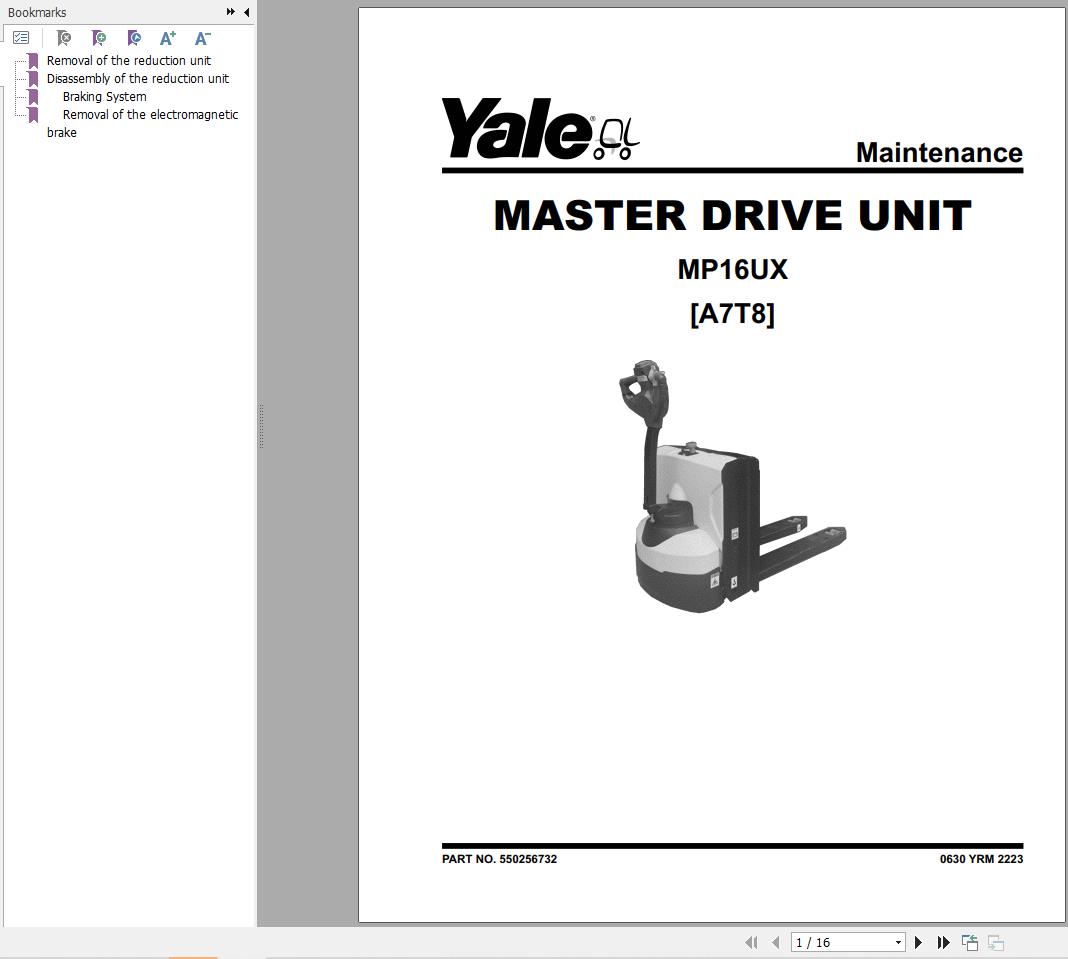Screen dimensions: 1068x959
Task: Click the next view icon
Action: (994, 942)
